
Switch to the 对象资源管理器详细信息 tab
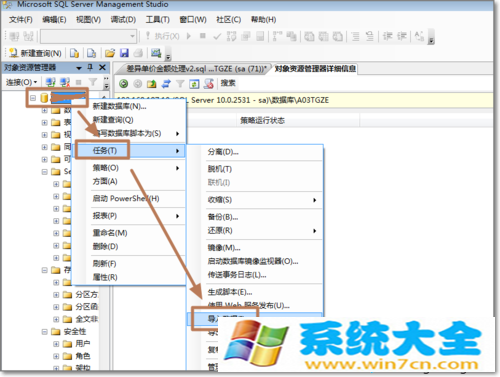tap(315, 69)
